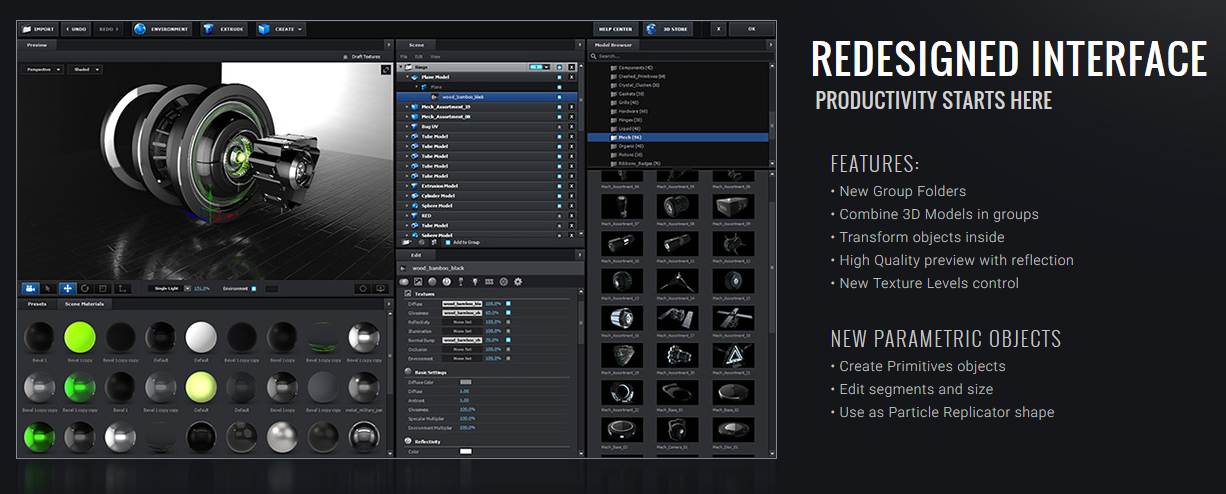Click the Diffuse texture file field

[x=463, y=303]
